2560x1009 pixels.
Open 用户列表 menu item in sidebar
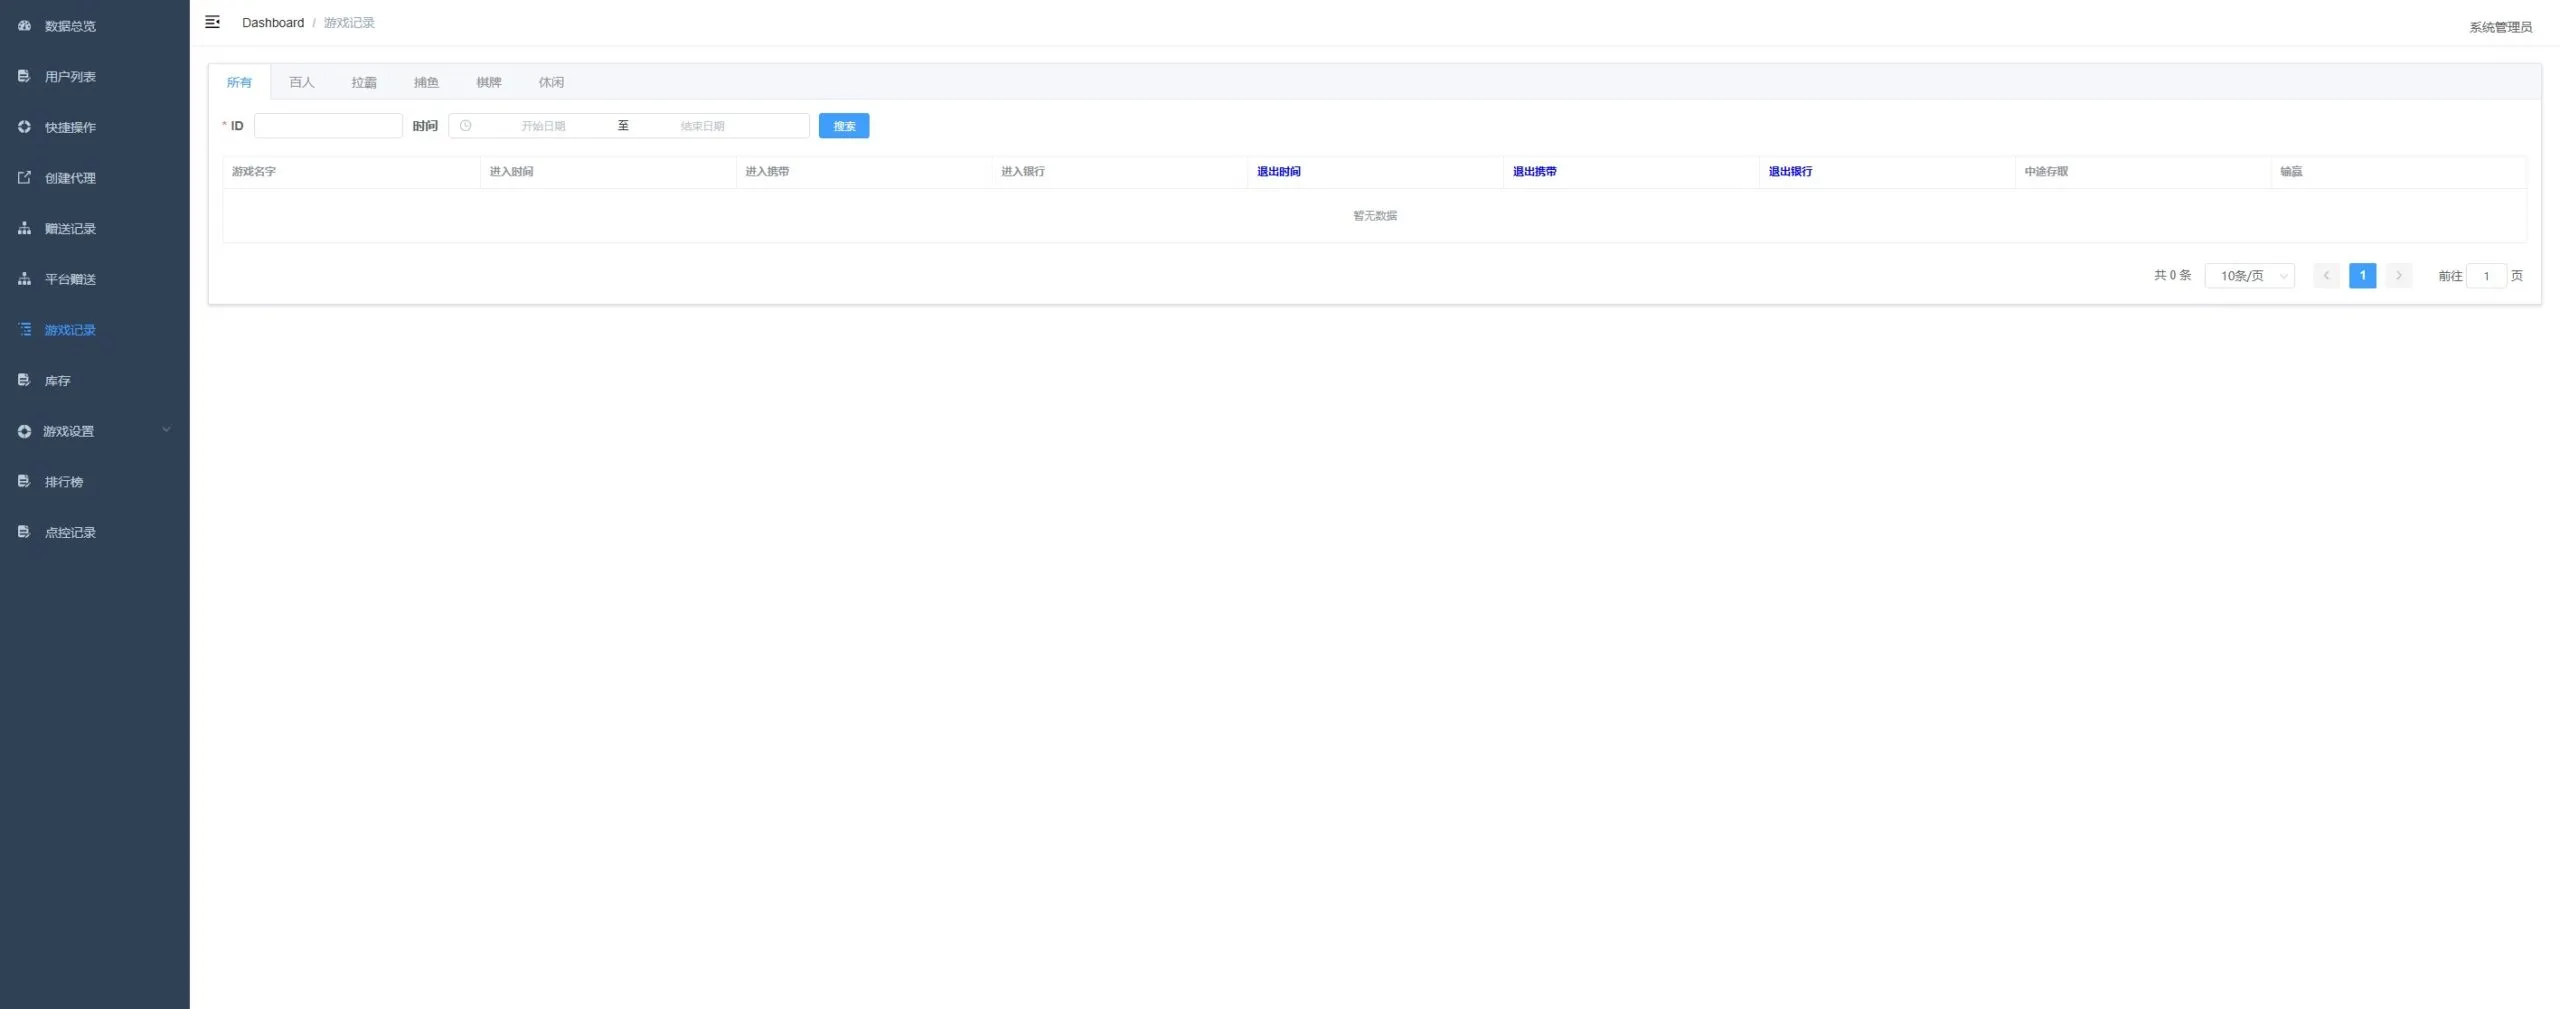(95, 76)
